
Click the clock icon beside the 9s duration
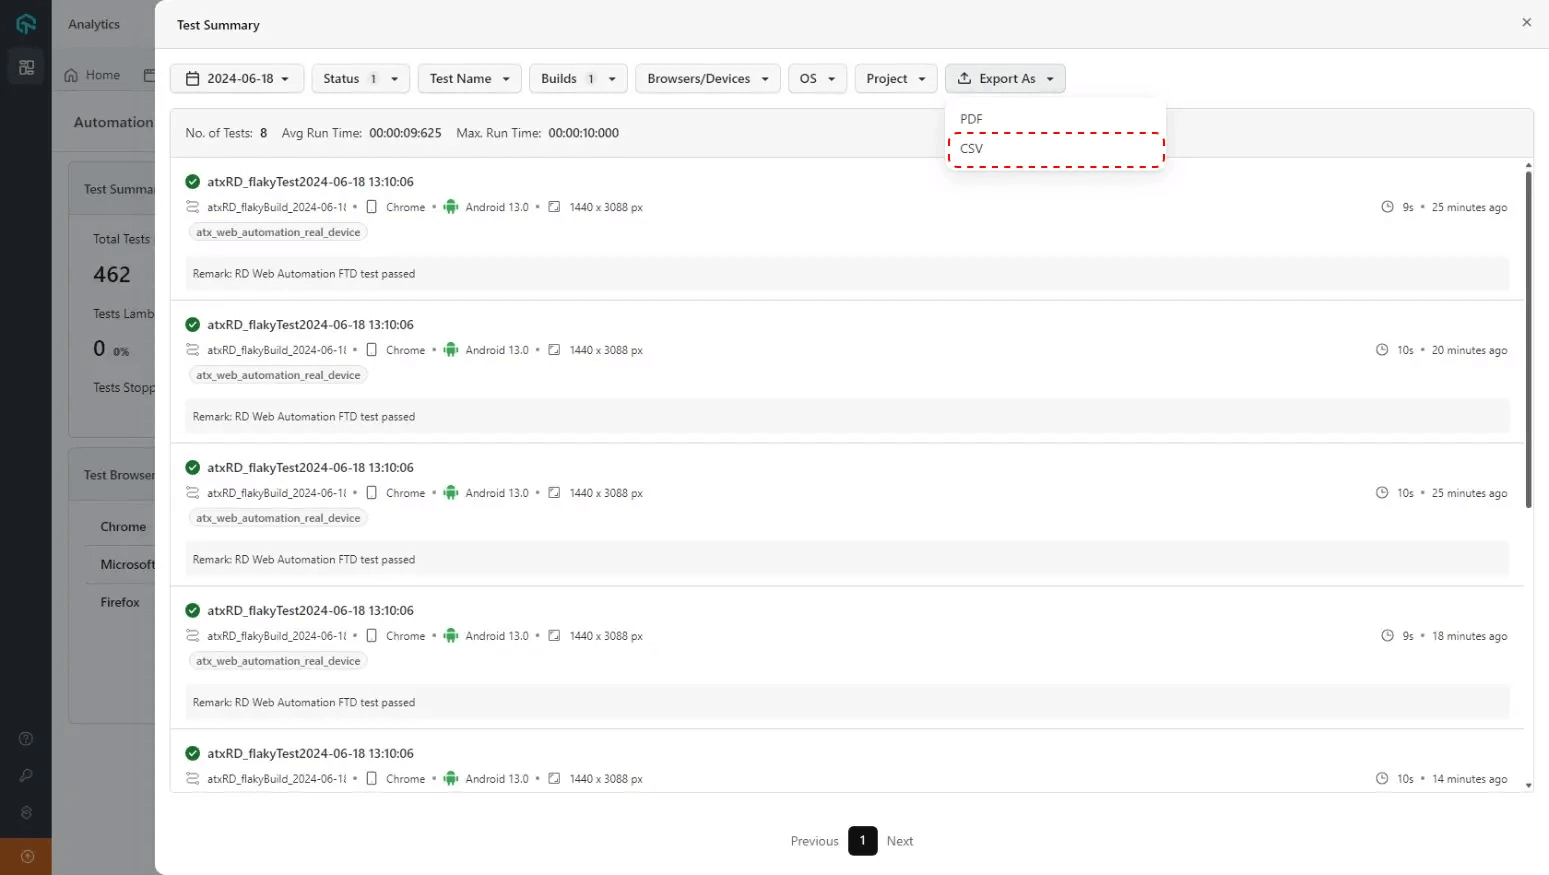coord(1387,207)
